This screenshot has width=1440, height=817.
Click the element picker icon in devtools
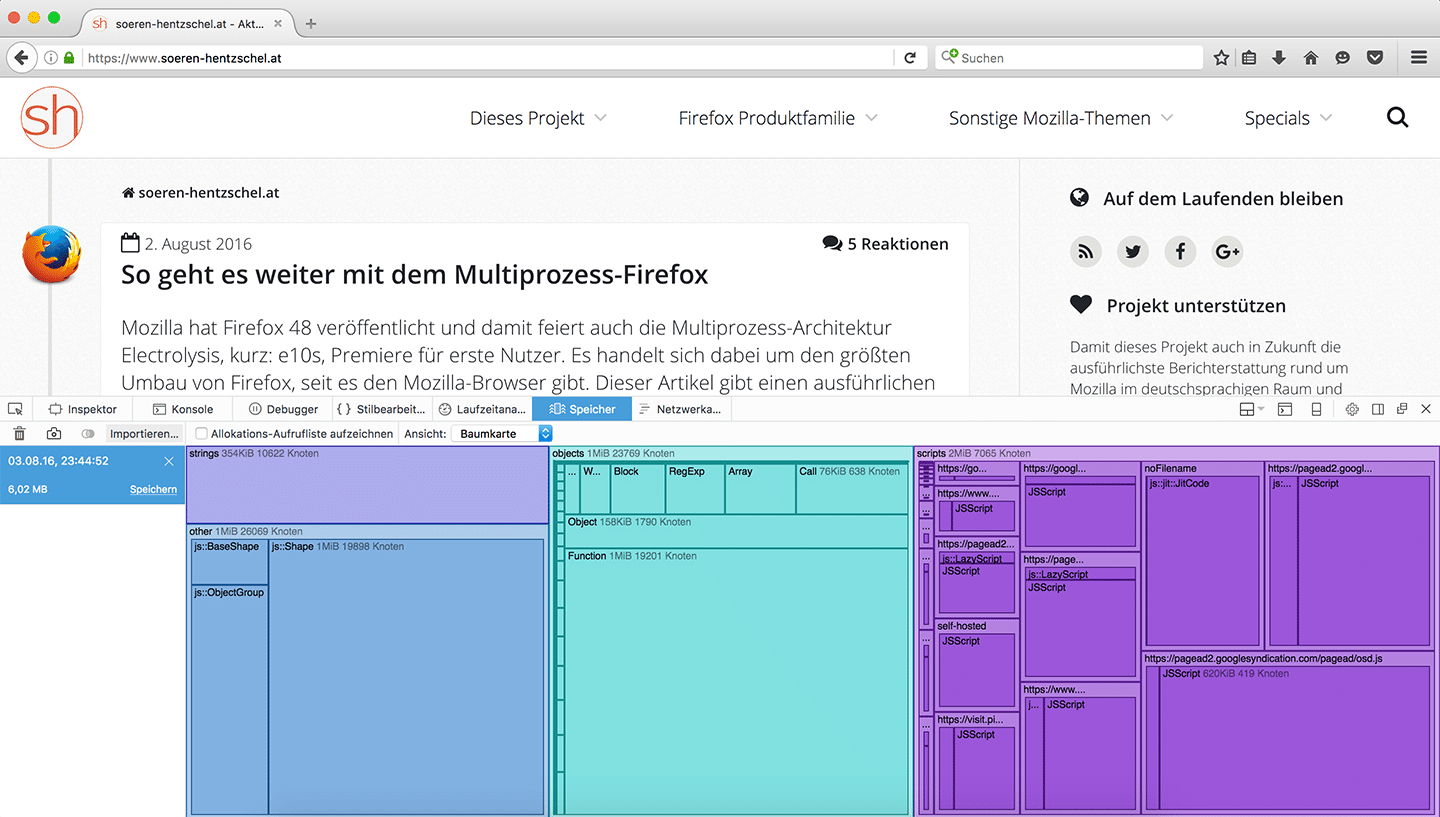tap(15, 409)
